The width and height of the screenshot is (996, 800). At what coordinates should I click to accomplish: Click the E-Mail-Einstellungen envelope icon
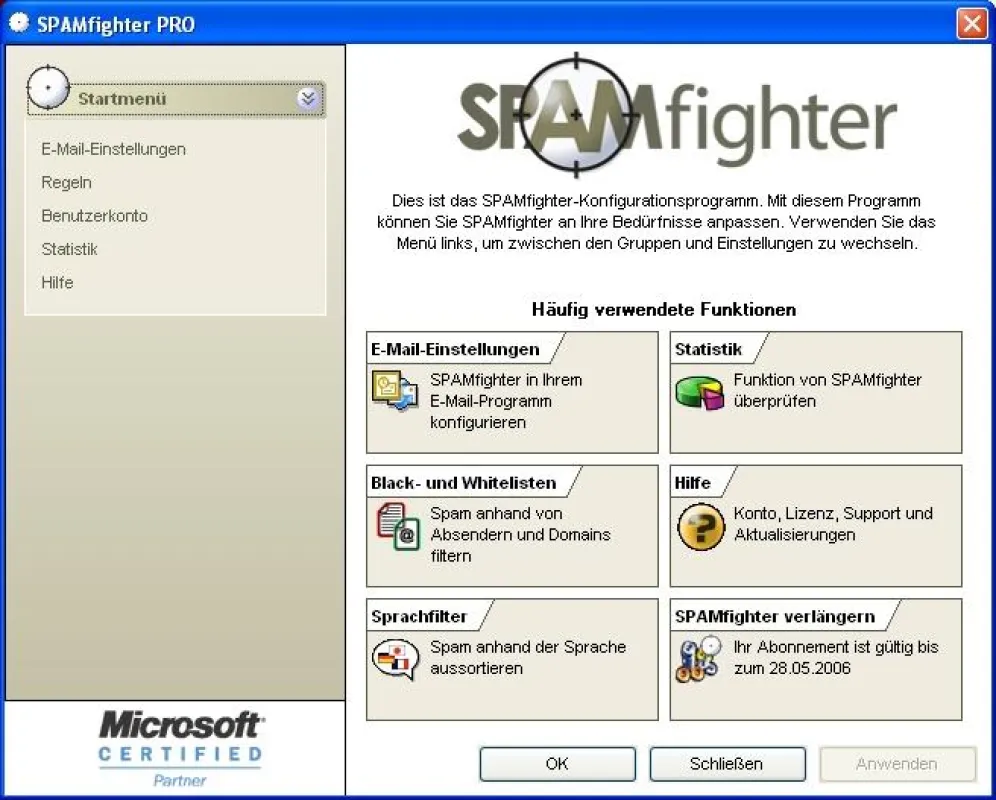pyautogui.click(x=395, y=391)
